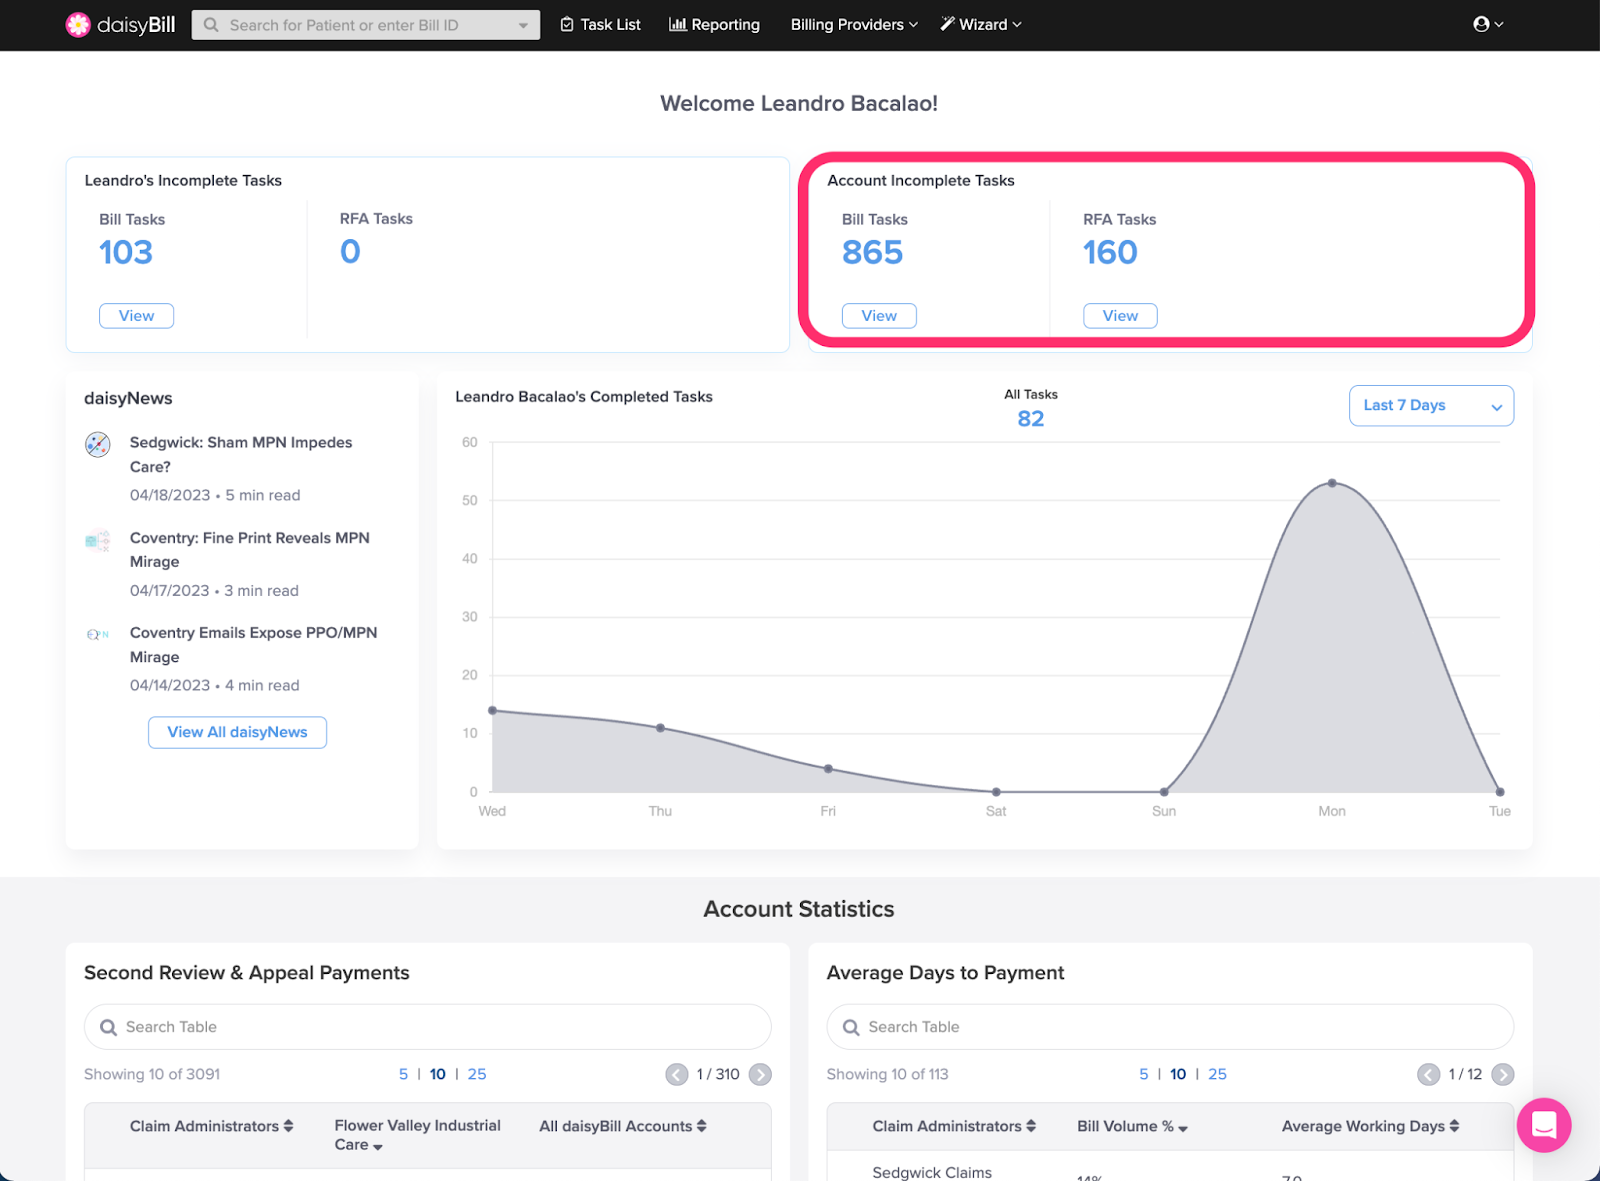
Task: Click the search magnifier icon in top bar
Action: [x=211, y=25]
